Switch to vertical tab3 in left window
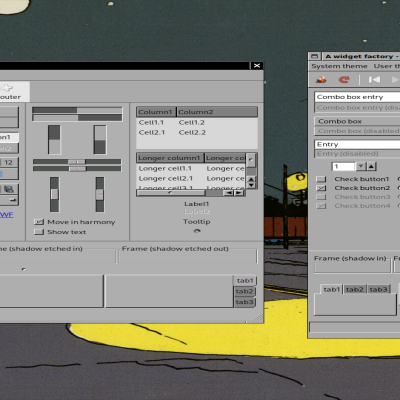The width and height of the screenshot is (400, 400). pyautogui.click(x=245, y=302)
